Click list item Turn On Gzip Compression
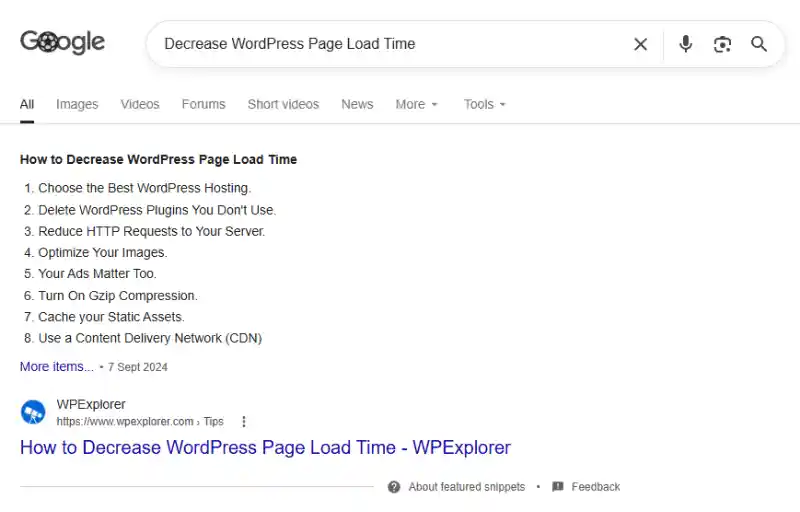This screenshot has height=512, width=800. coord(118,296)
